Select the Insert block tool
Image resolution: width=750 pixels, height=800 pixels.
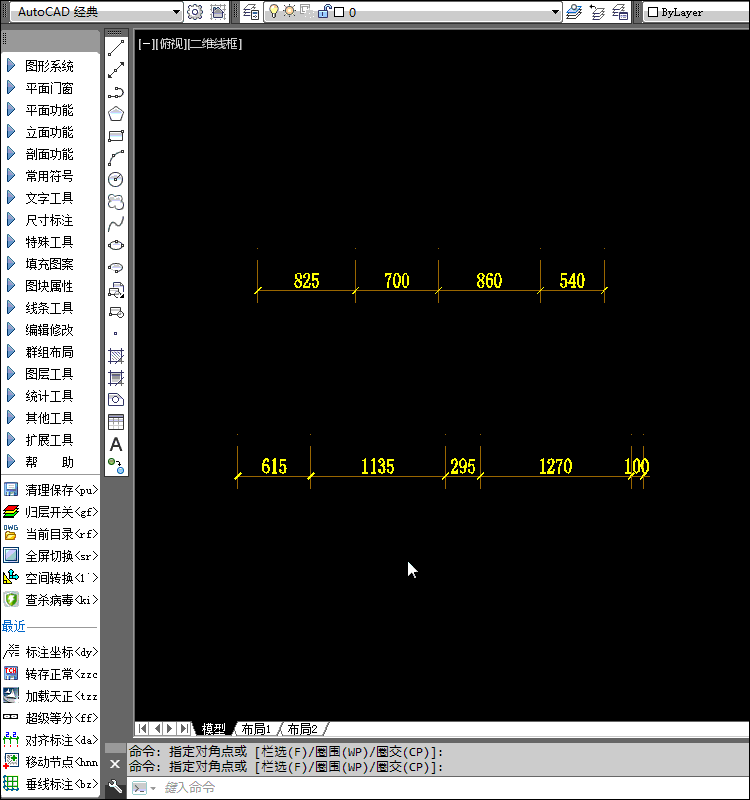[116, 289]
